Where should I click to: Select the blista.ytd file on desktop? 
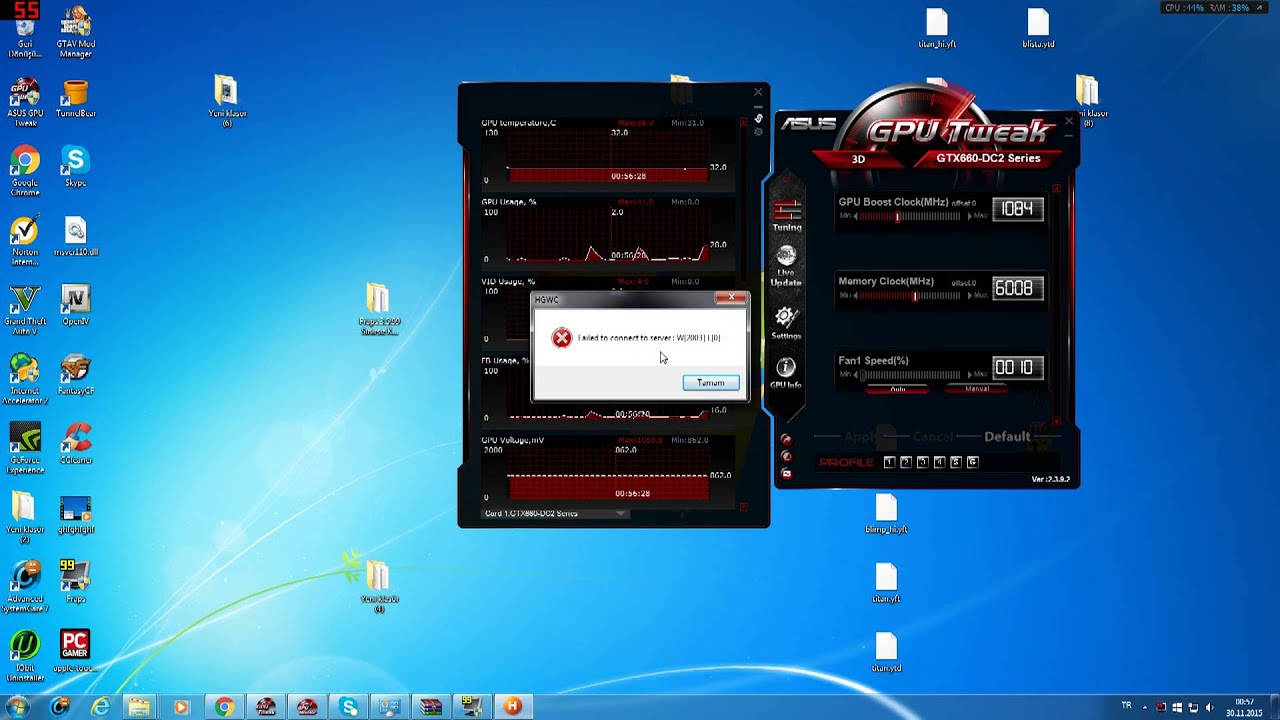pyautogui.click(x=1038, y=28)
